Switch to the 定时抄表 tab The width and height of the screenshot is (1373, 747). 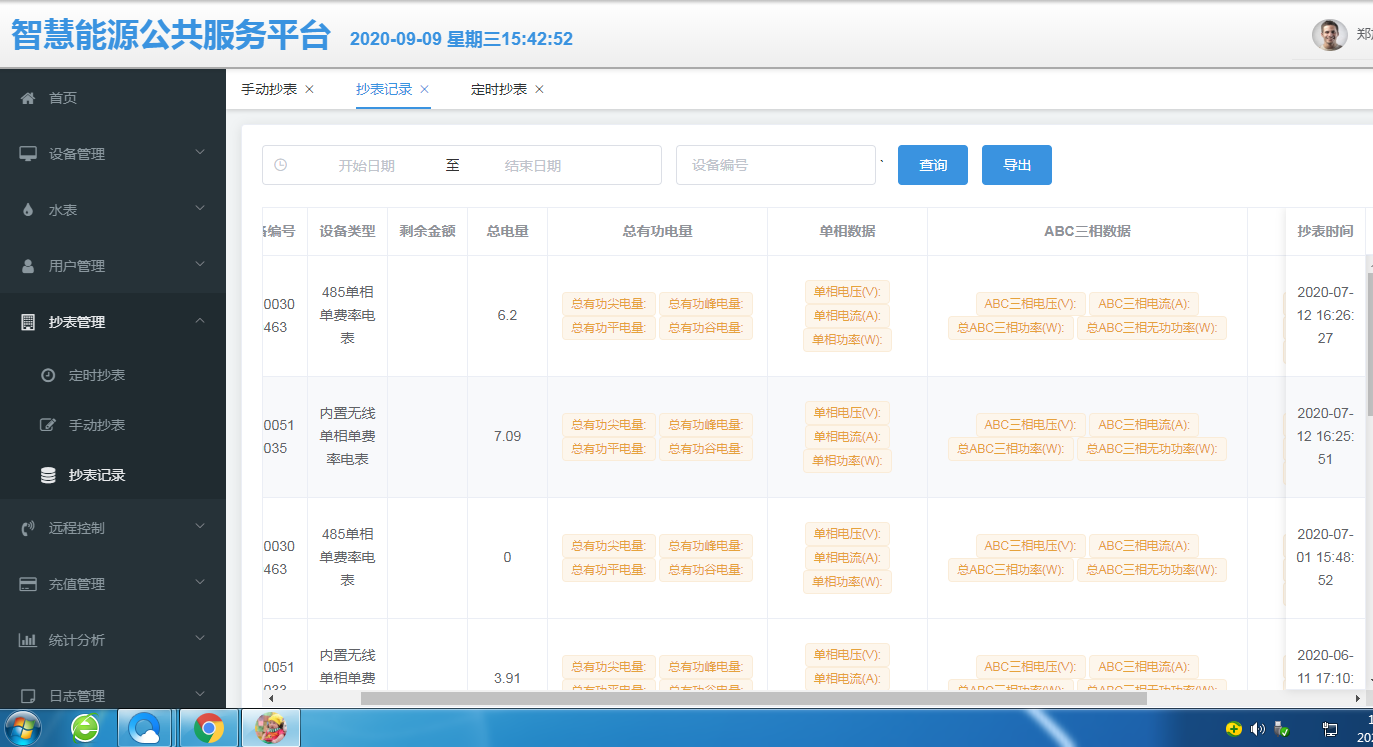pyautogui.click(x=499, y=89)
